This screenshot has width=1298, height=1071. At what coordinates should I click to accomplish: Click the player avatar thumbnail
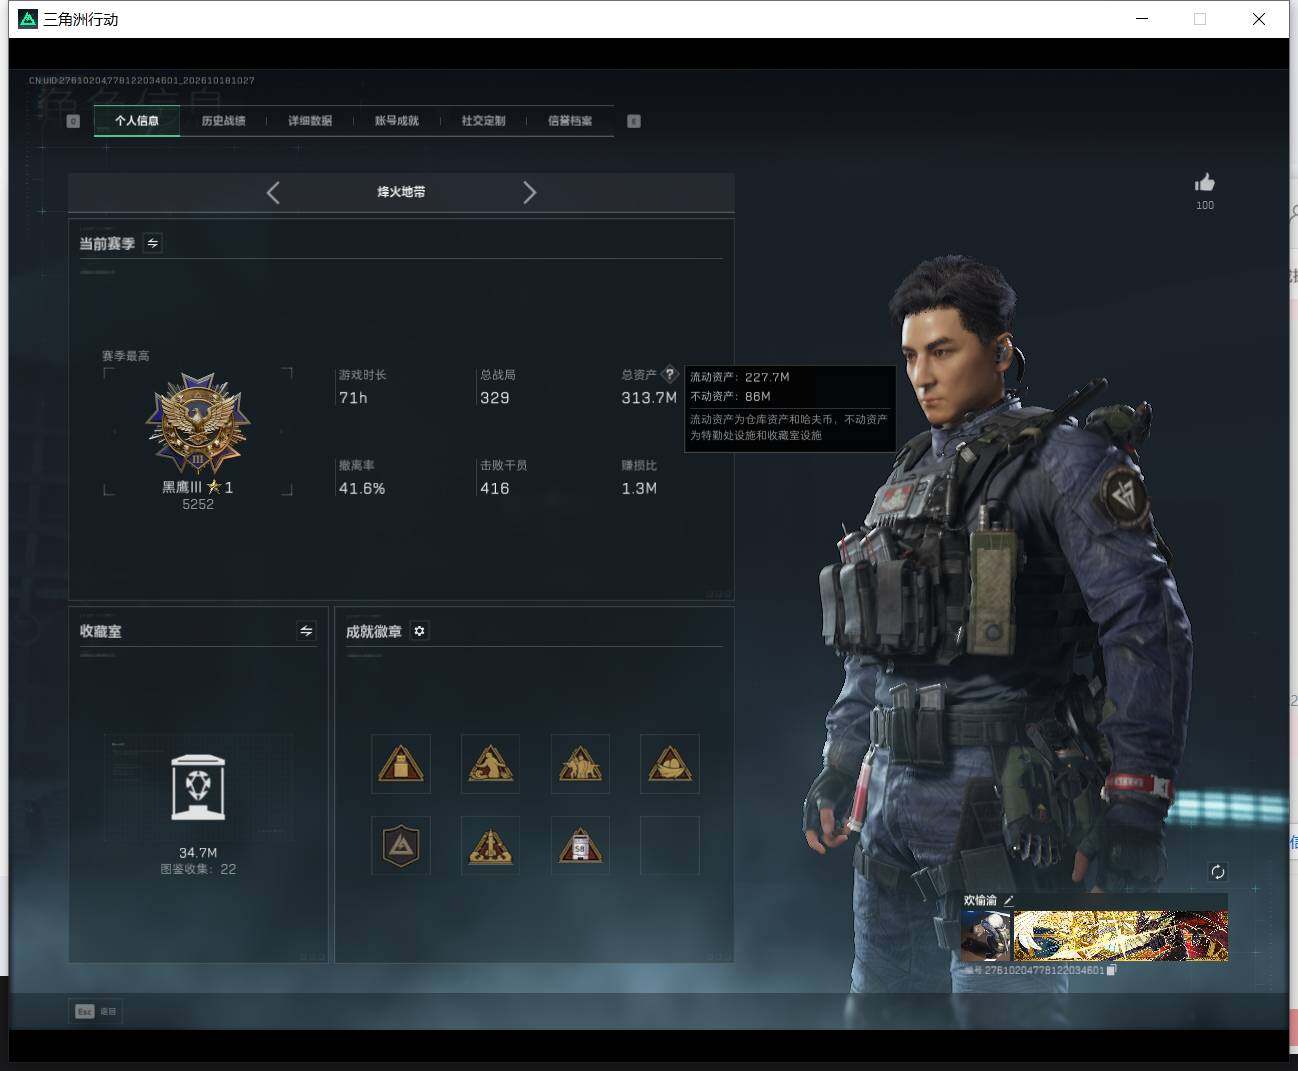tap(986, 935)
